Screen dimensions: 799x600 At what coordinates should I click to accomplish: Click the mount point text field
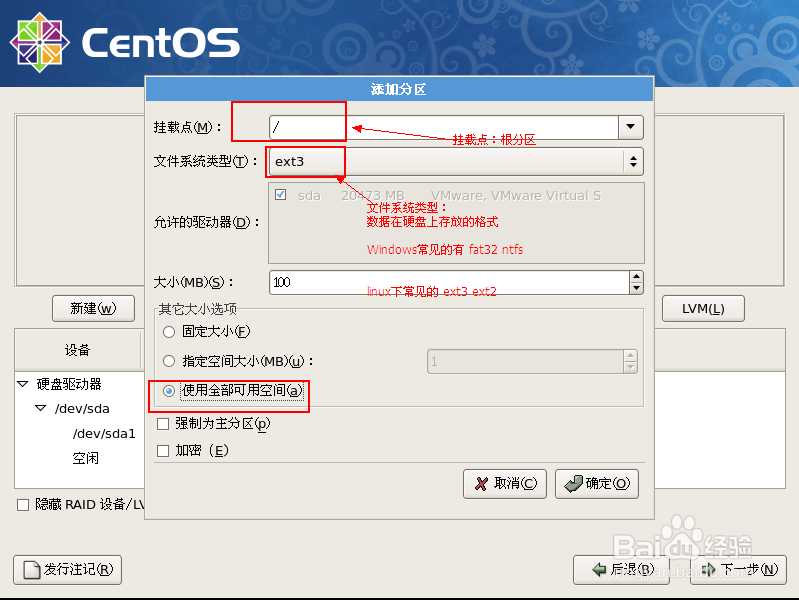click(444, 127)
